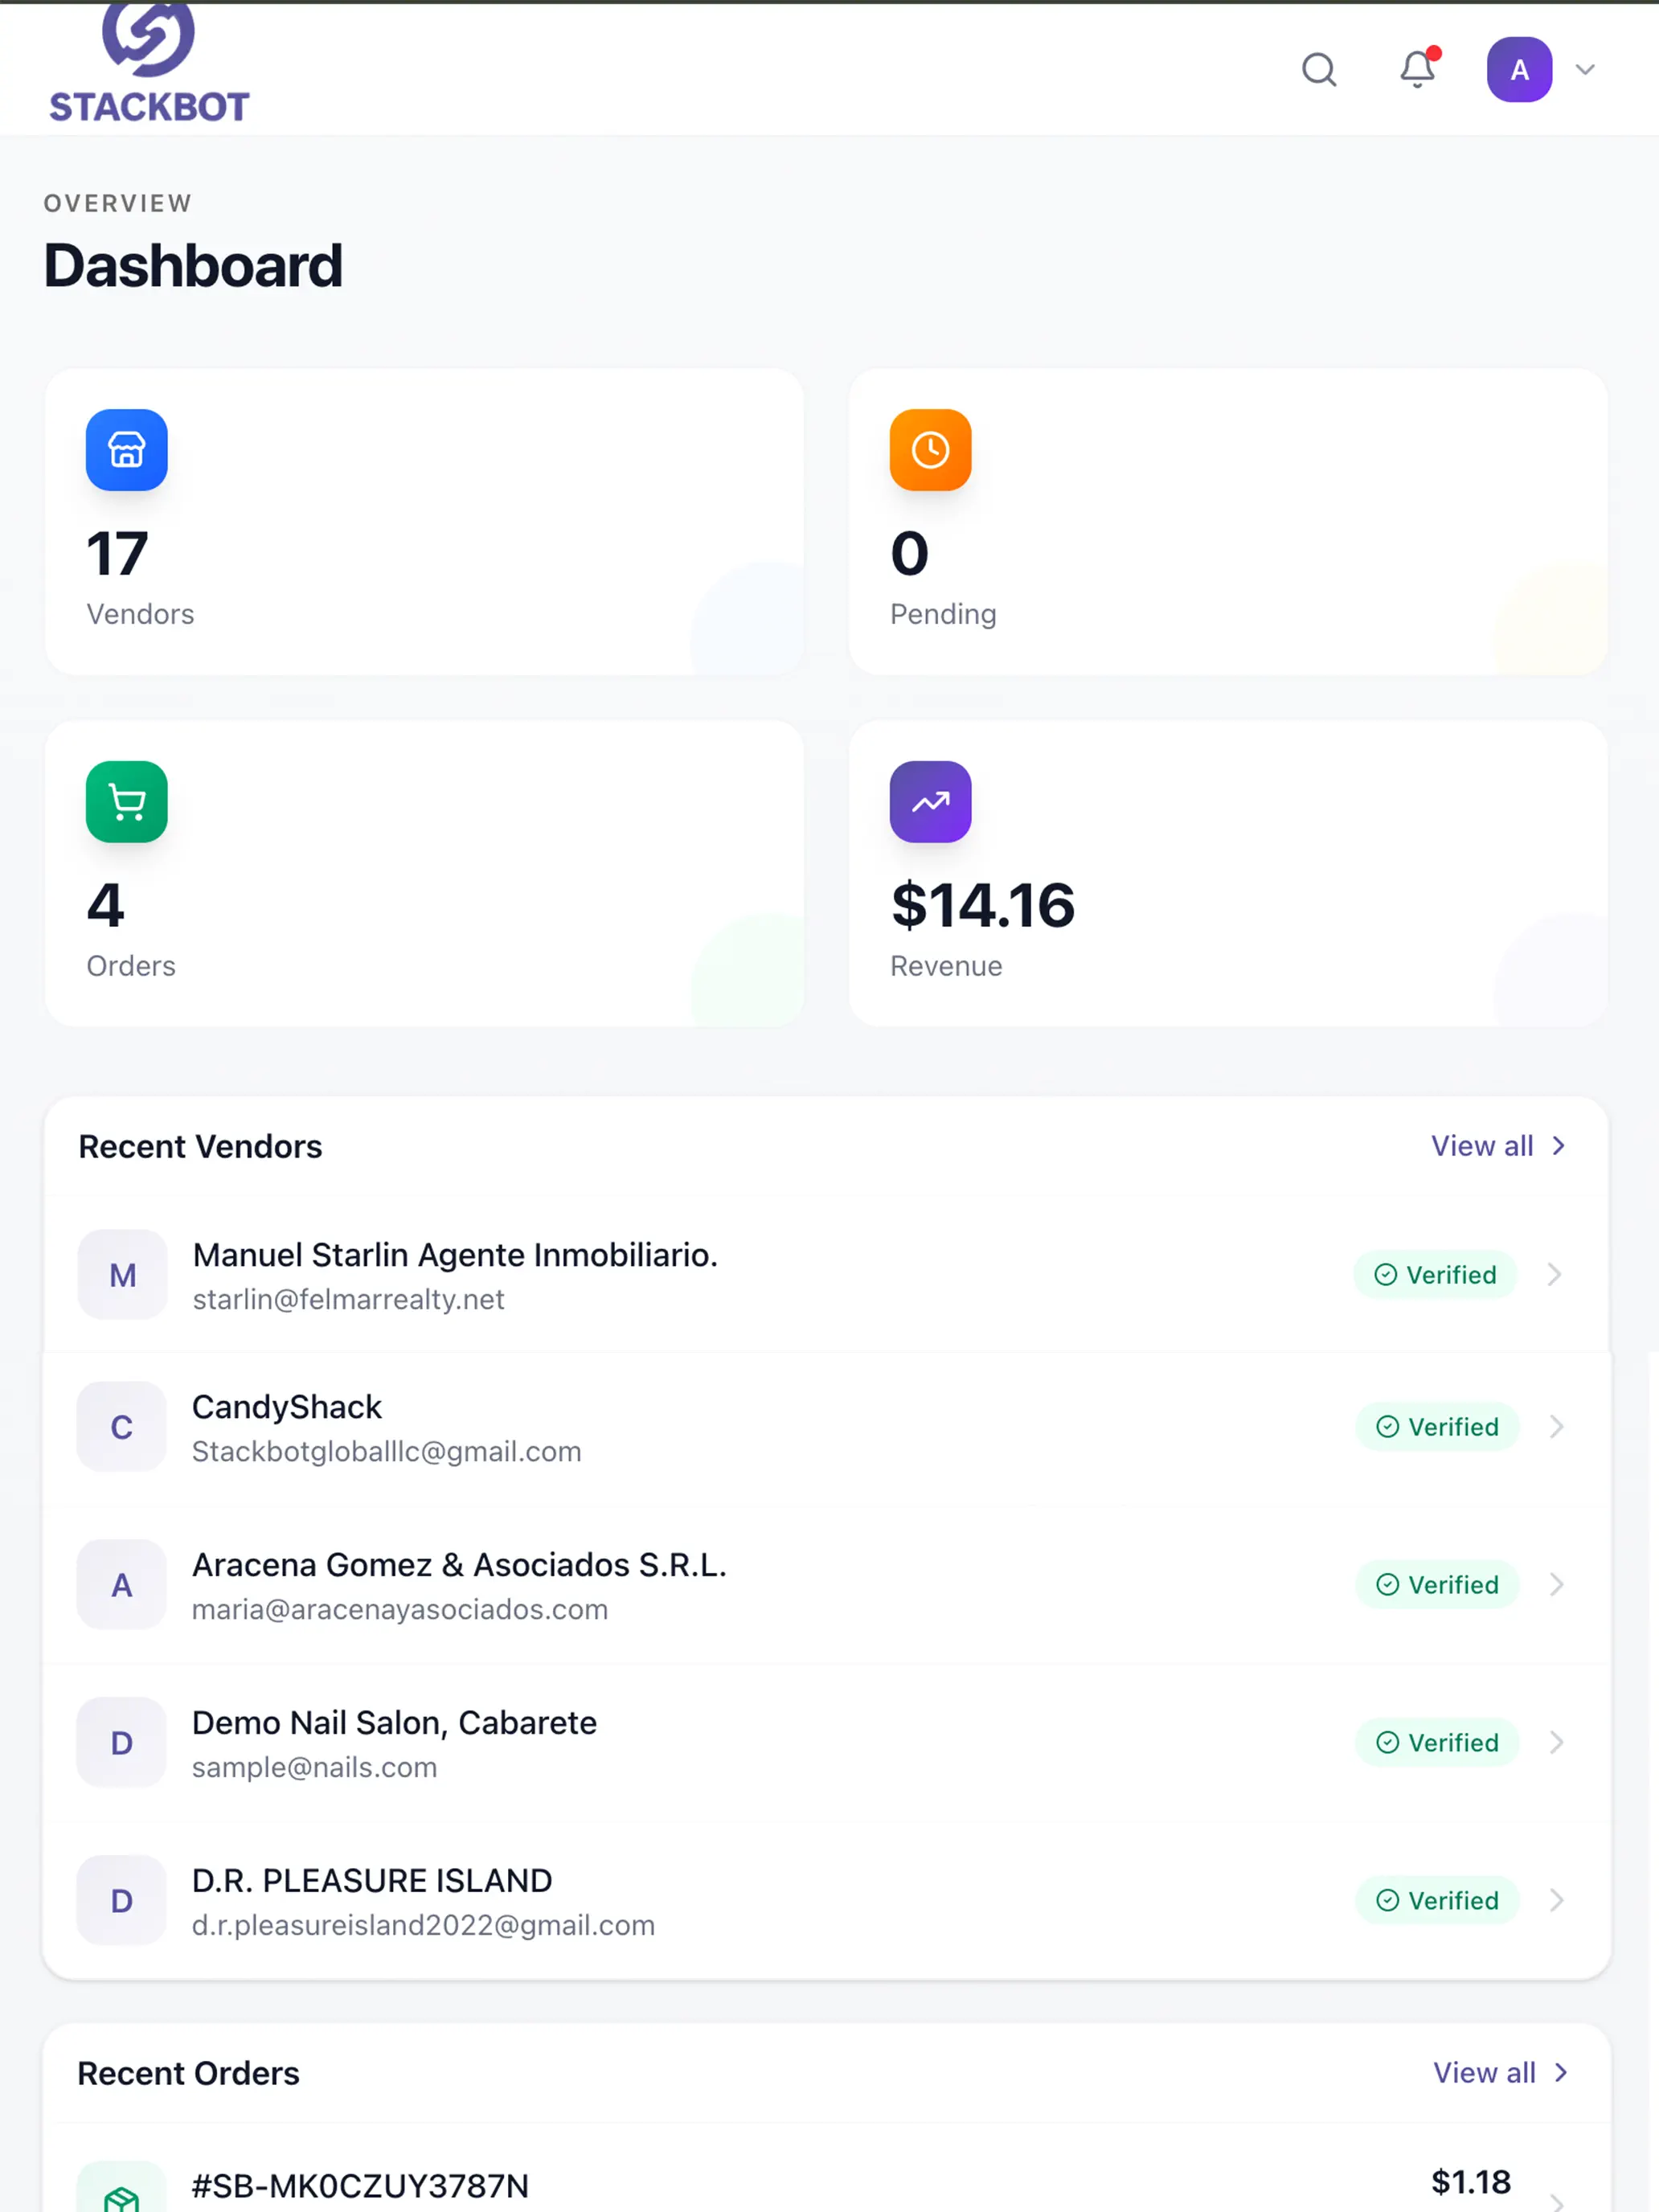Open the Recent Vendors section header
Image resolution: width=1659 pixels, height=2212 pixels.
[x=200, y=1146]
